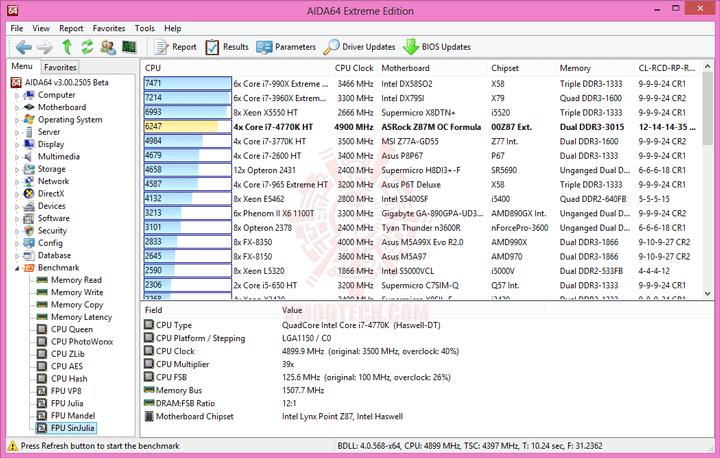Expand the Computer tree node arrow
720x458 pixels.
[x=17, y=96]
